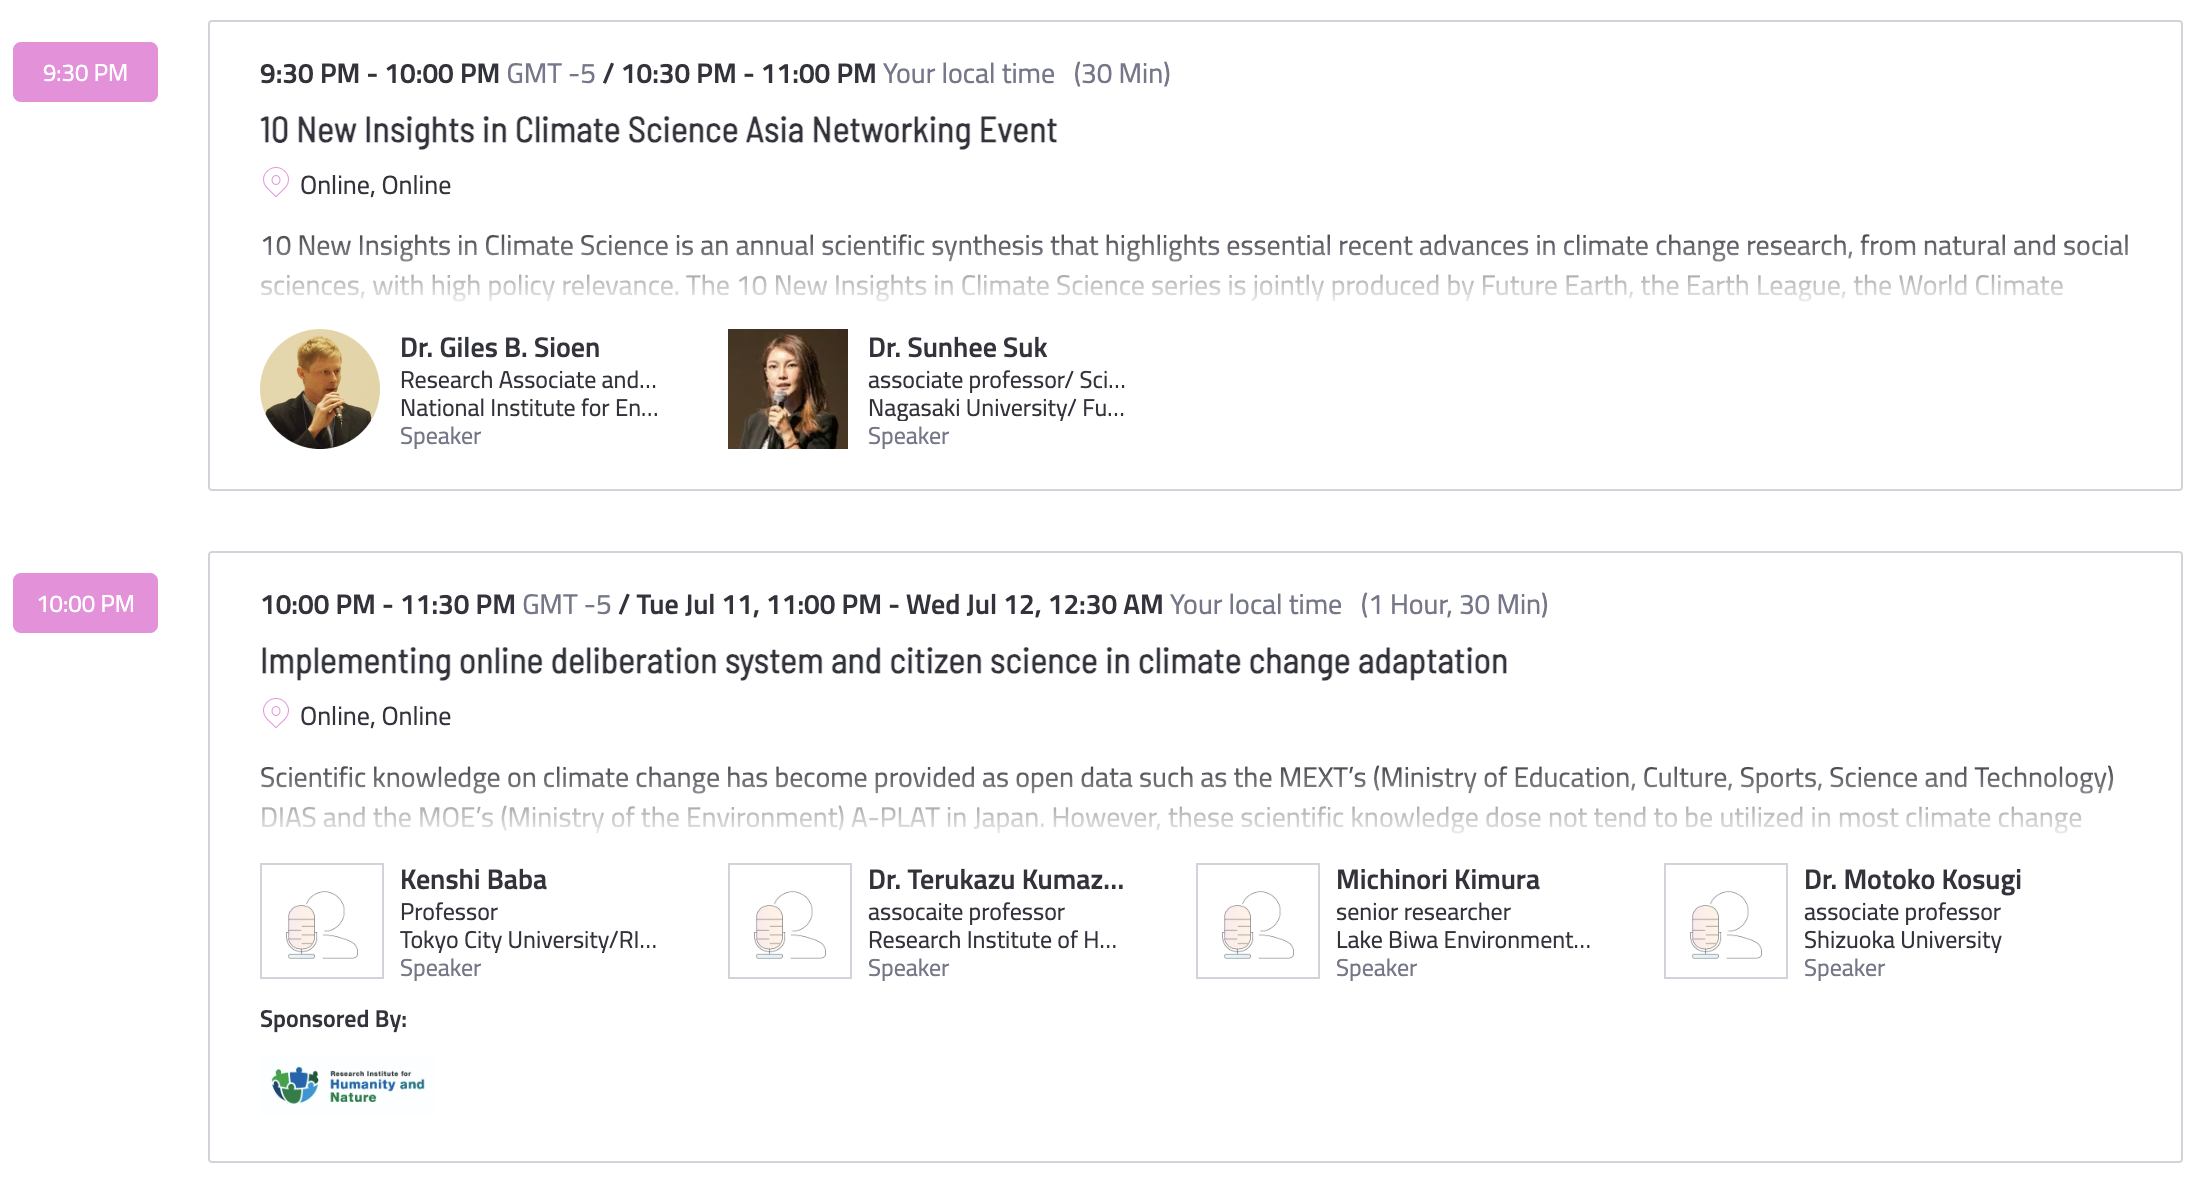Expand the truncated Scientific knowledge description text
The width and height of the screenshot is (2212, 1200).
tap(1187, 797)
